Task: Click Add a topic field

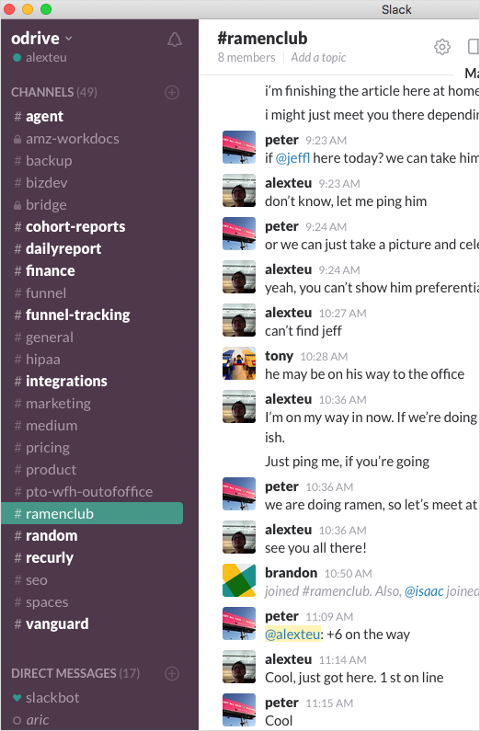Action: pos(318,57)
